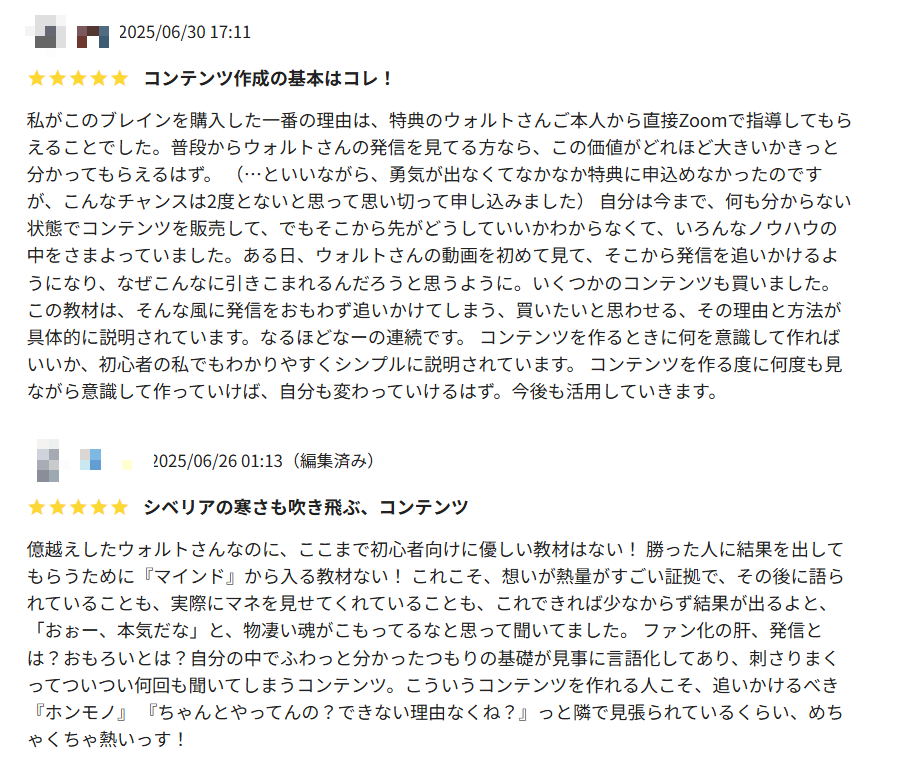The width and height of the screenshot is (900, 778).
Task: Click the first star of the top review
Action: point(37,78)
